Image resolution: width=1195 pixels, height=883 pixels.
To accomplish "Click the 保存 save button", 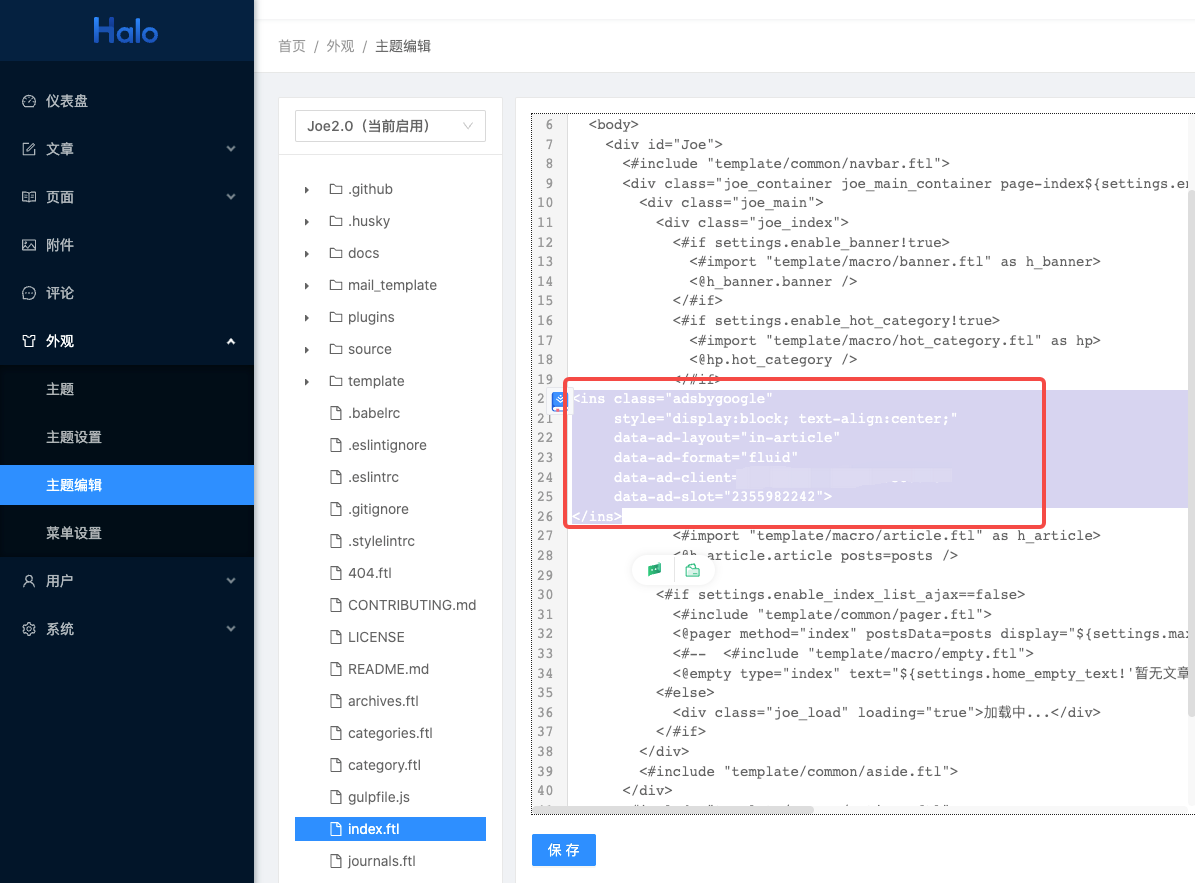I will pyautogui.click(x=564, y=850).
